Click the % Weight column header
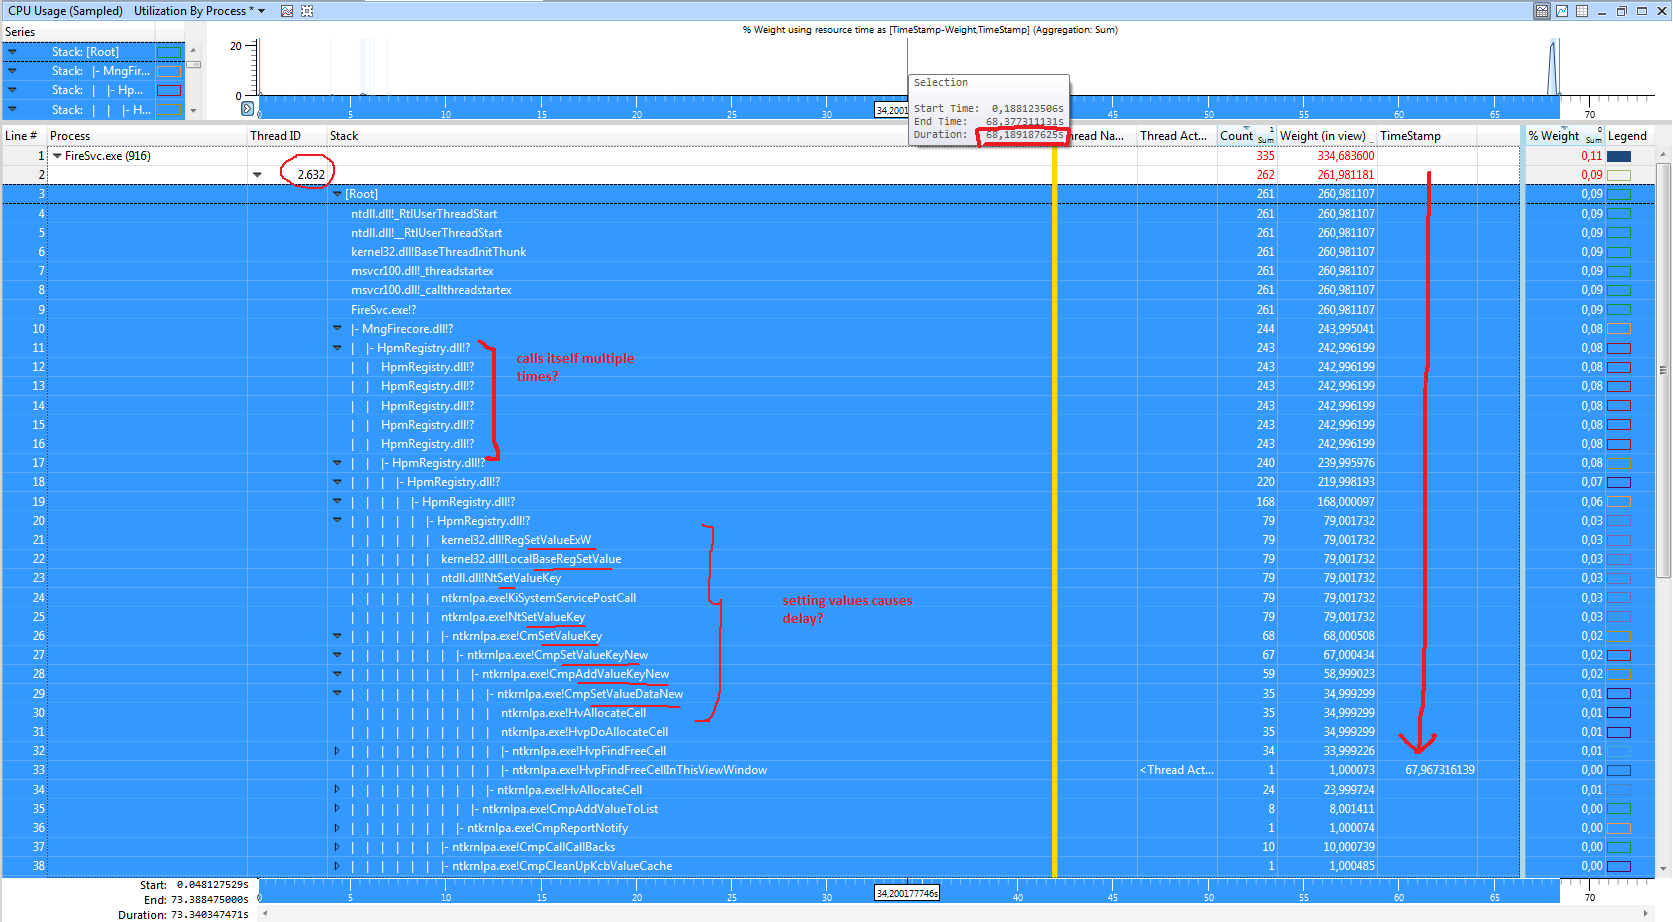 coord(1564,136)
